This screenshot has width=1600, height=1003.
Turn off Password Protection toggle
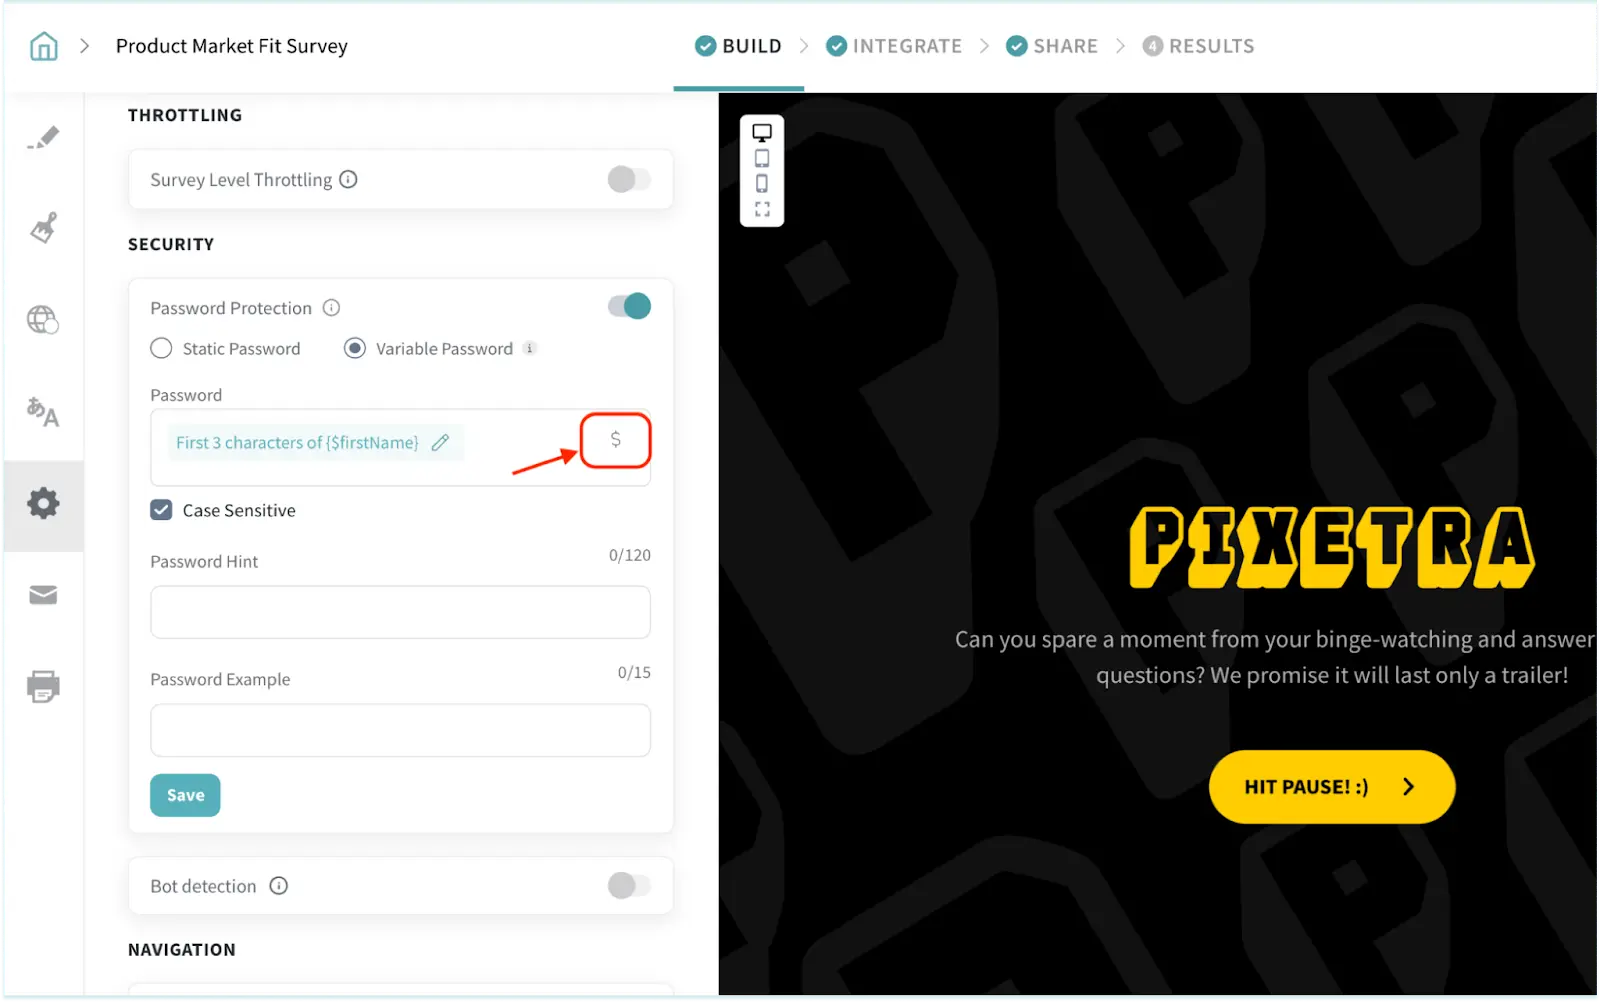tap(629, 306)
